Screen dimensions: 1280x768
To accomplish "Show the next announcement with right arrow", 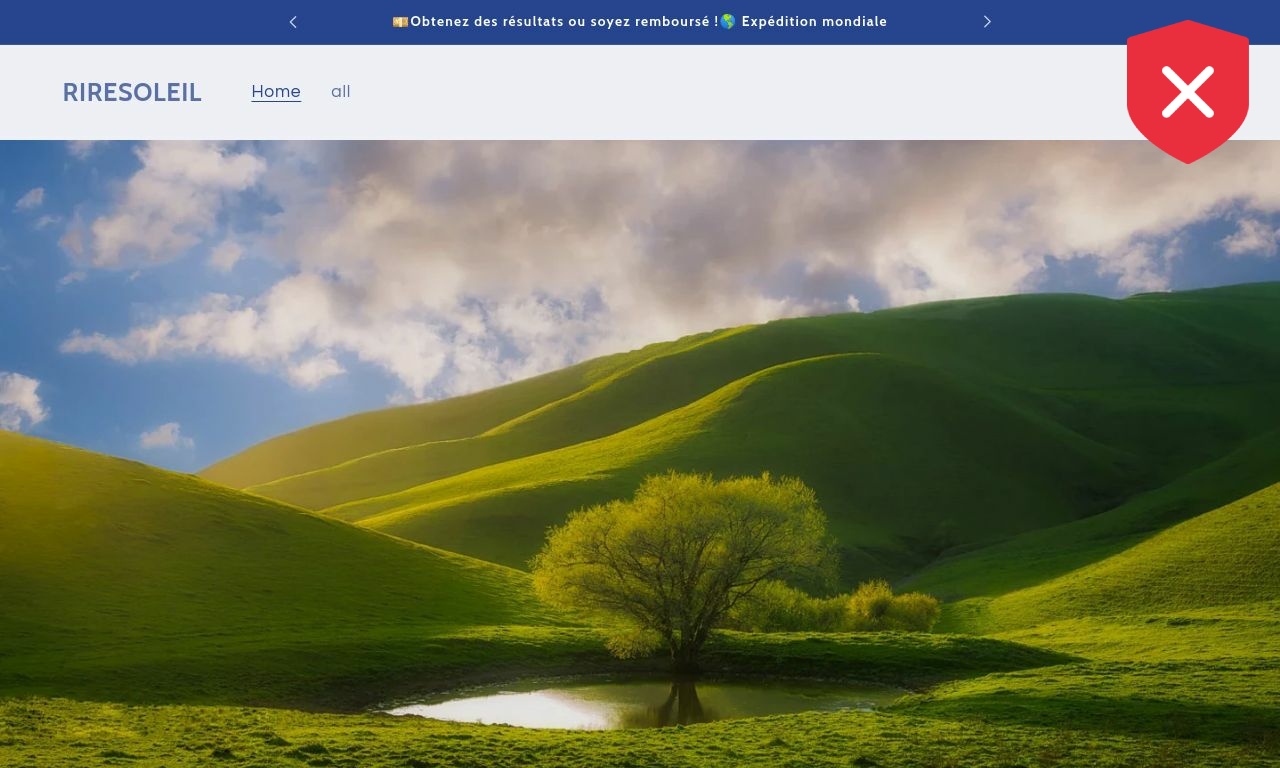I will click(x=987, y=22).
